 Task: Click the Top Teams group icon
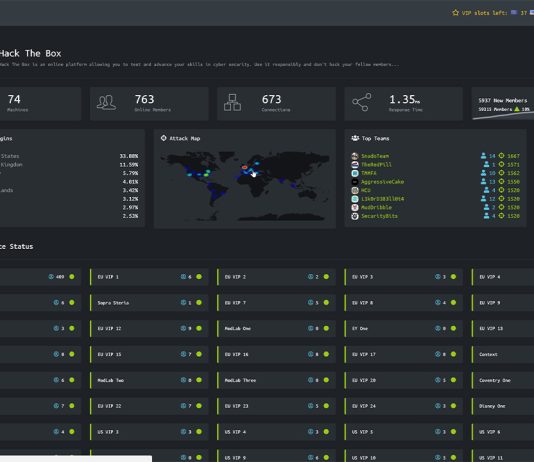click(x=355, y=138)
